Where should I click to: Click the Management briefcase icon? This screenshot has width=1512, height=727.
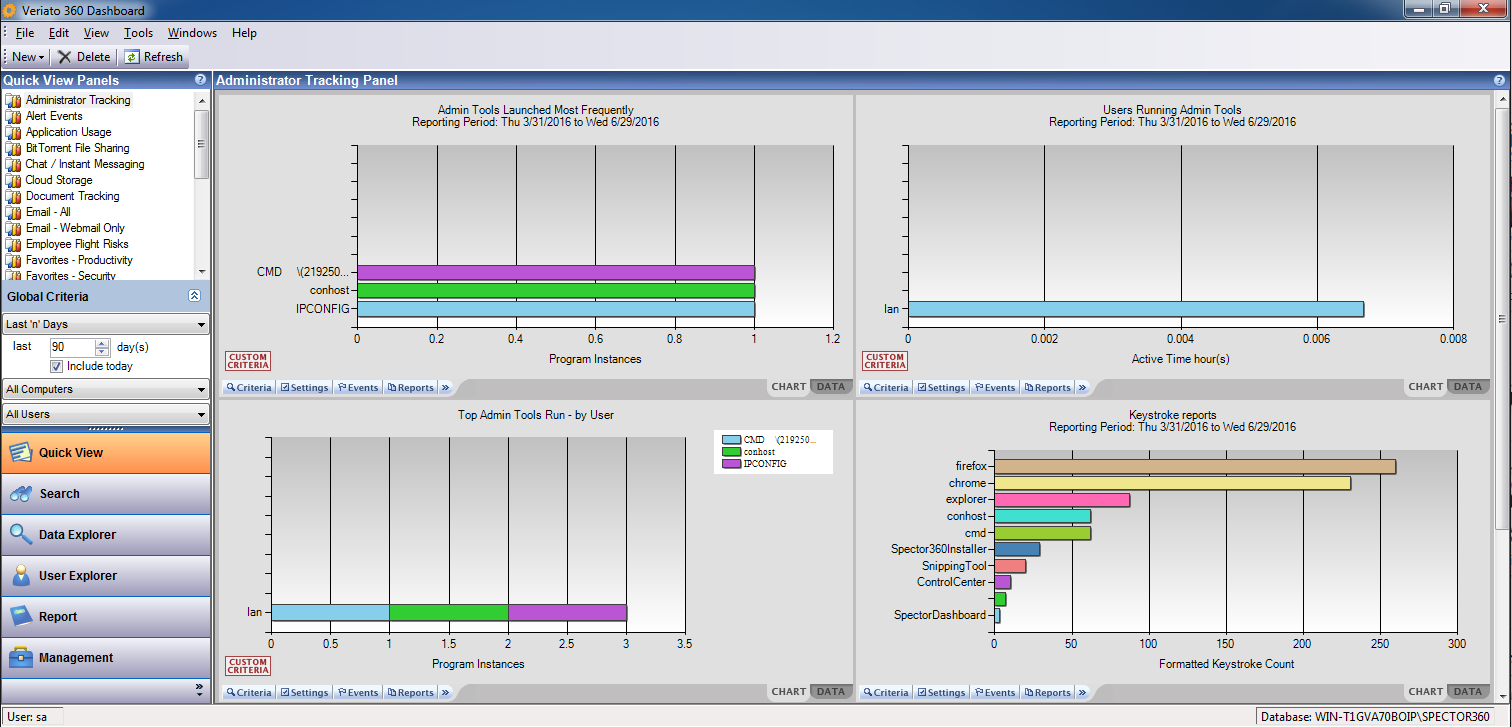[21, 658]
